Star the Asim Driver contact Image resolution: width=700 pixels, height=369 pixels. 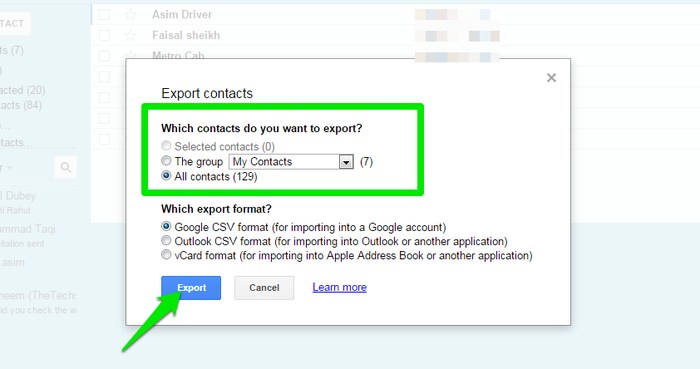tap(130, 14)
